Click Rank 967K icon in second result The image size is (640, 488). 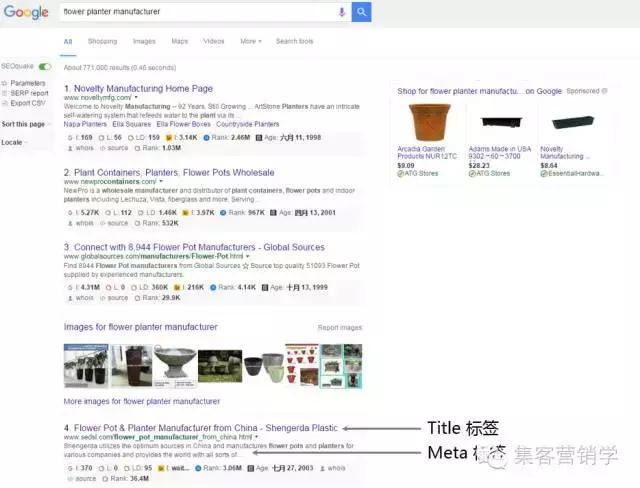point(223,213)
